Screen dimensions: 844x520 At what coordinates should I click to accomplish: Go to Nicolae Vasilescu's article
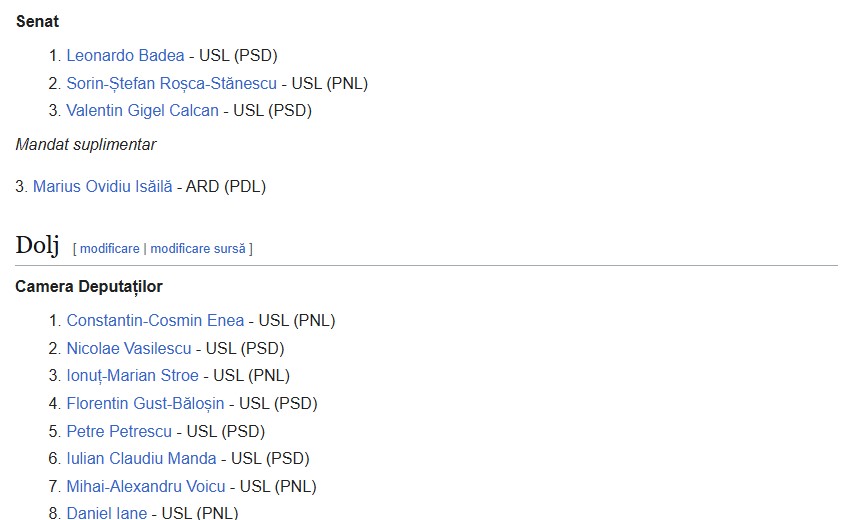pyautogui.click(x=130, y=349)
